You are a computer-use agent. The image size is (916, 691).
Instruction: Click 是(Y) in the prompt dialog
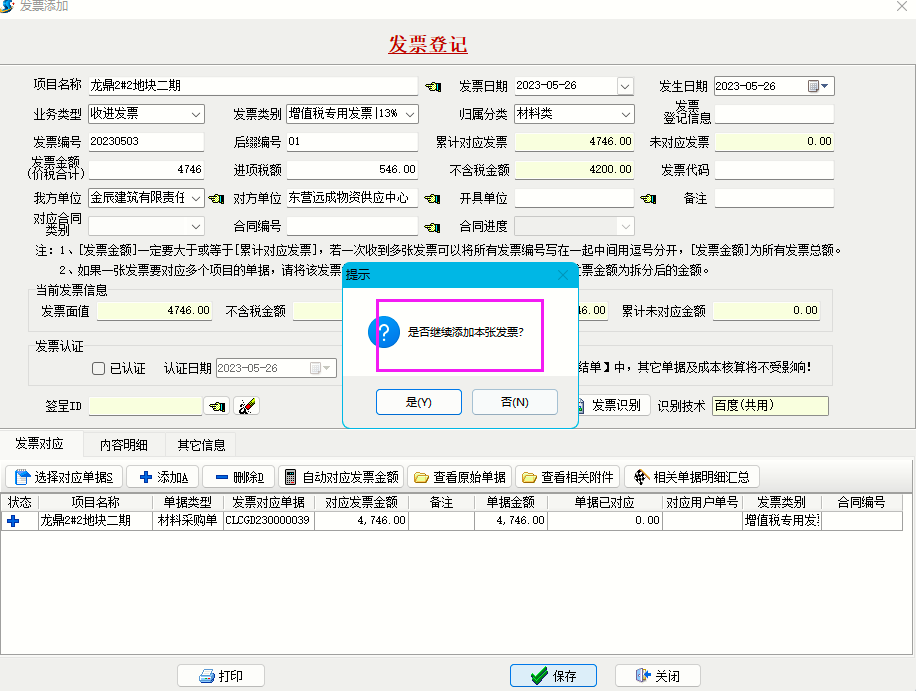point(418,402)
